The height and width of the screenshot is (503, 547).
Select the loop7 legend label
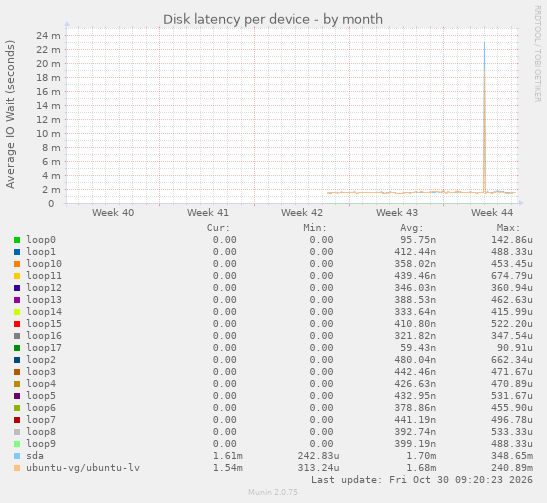(x=41, y=420)
